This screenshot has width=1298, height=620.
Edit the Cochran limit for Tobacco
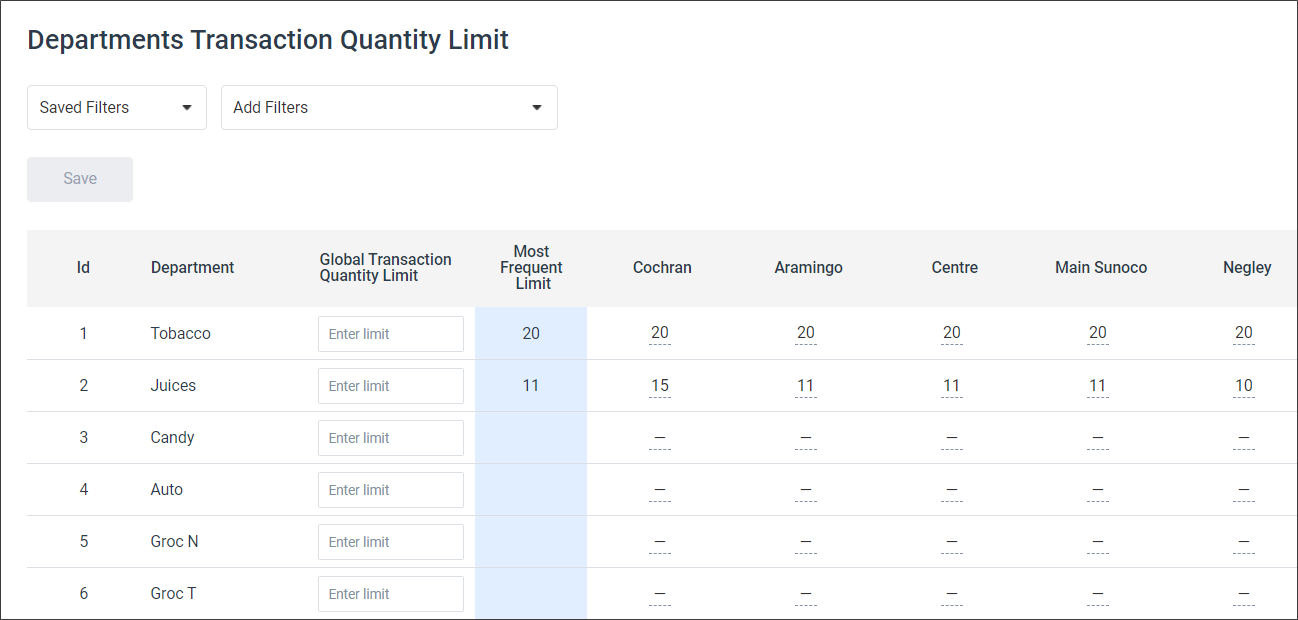coord(660,333)
